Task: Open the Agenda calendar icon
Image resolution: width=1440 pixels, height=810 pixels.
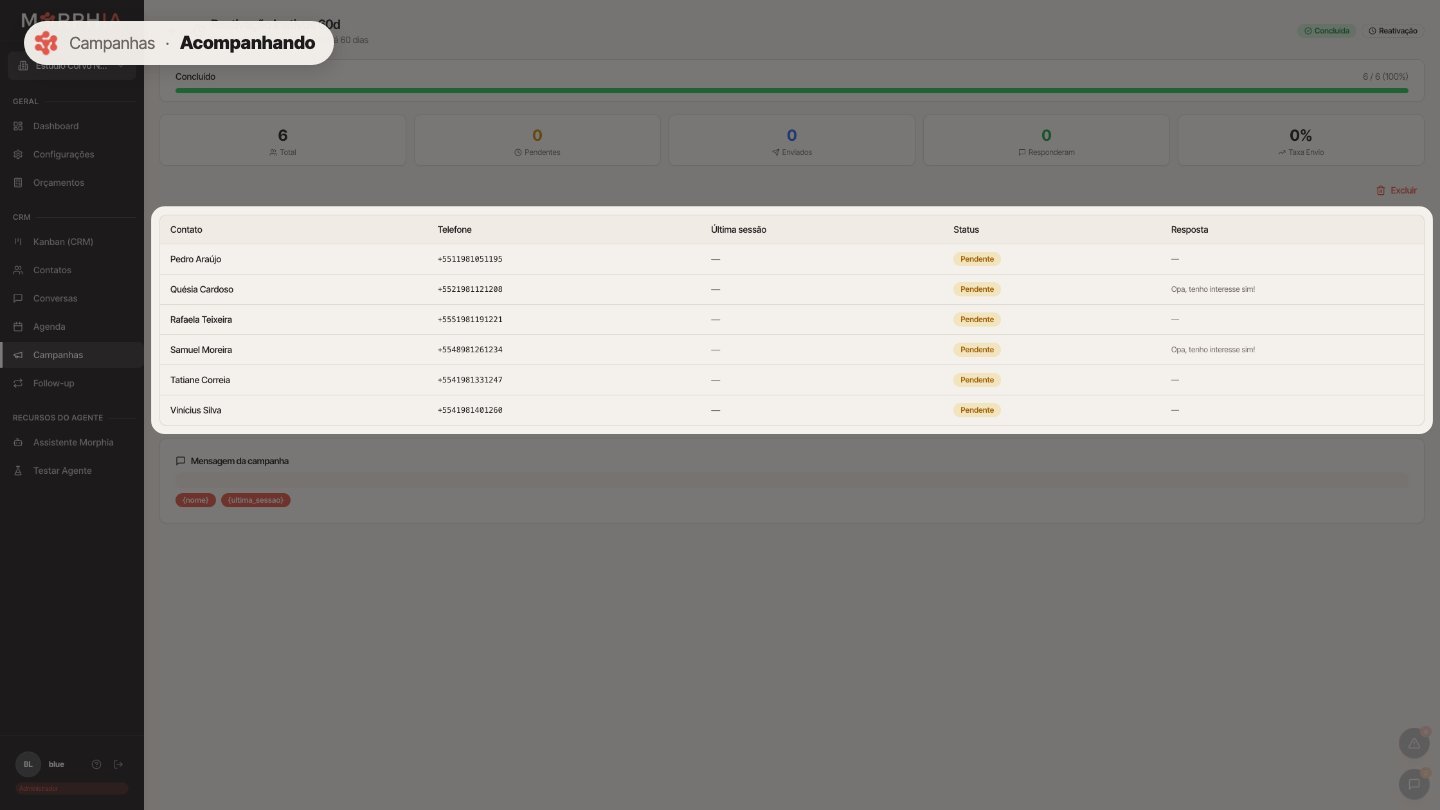Action: pyautogui.click(x=18, y=327)
